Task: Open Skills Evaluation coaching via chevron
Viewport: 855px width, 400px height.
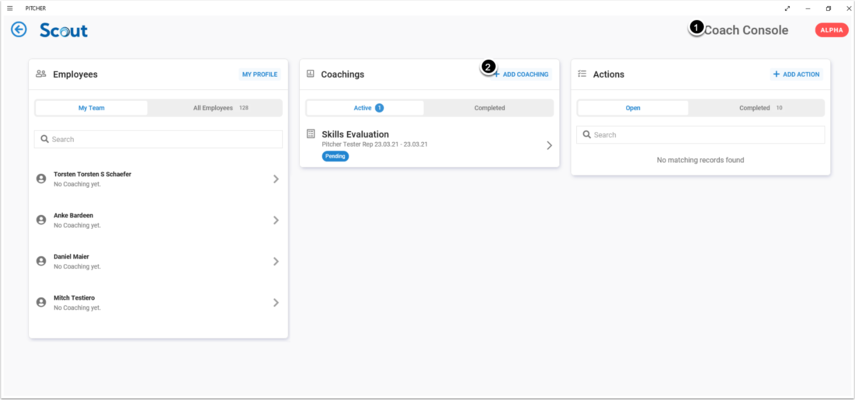Action: click(549, 145)
